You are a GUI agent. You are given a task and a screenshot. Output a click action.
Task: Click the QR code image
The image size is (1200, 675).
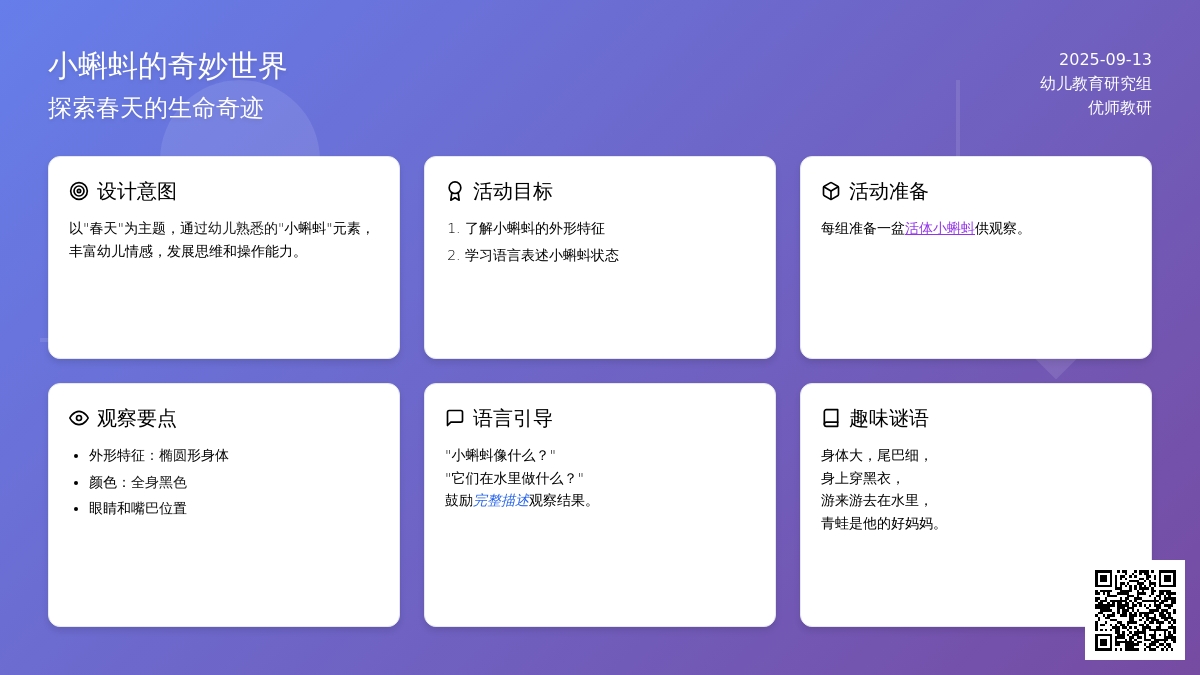(x=1135, y=610)
